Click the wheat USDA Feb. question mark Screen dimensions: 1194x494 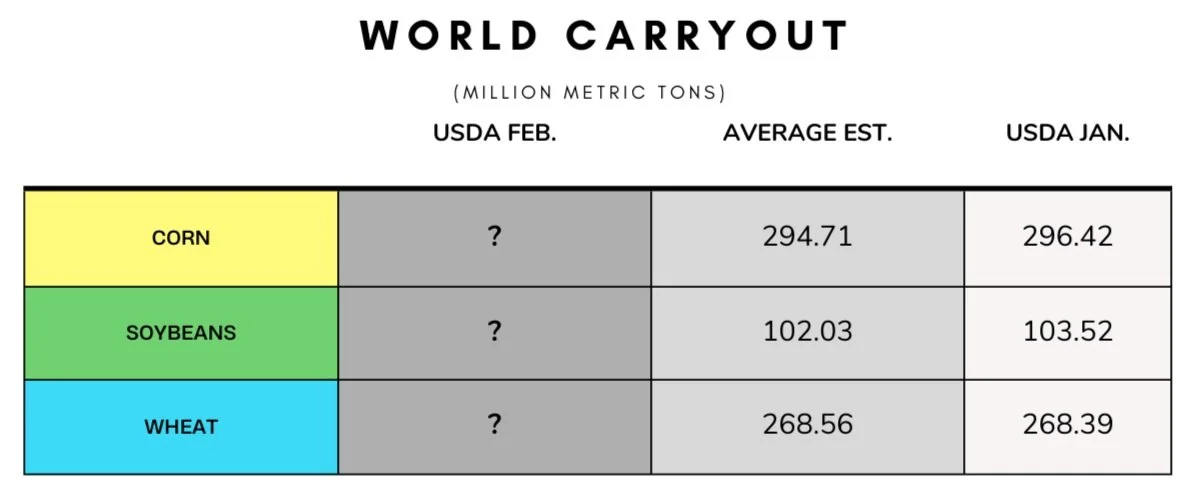tap(495, 424)
